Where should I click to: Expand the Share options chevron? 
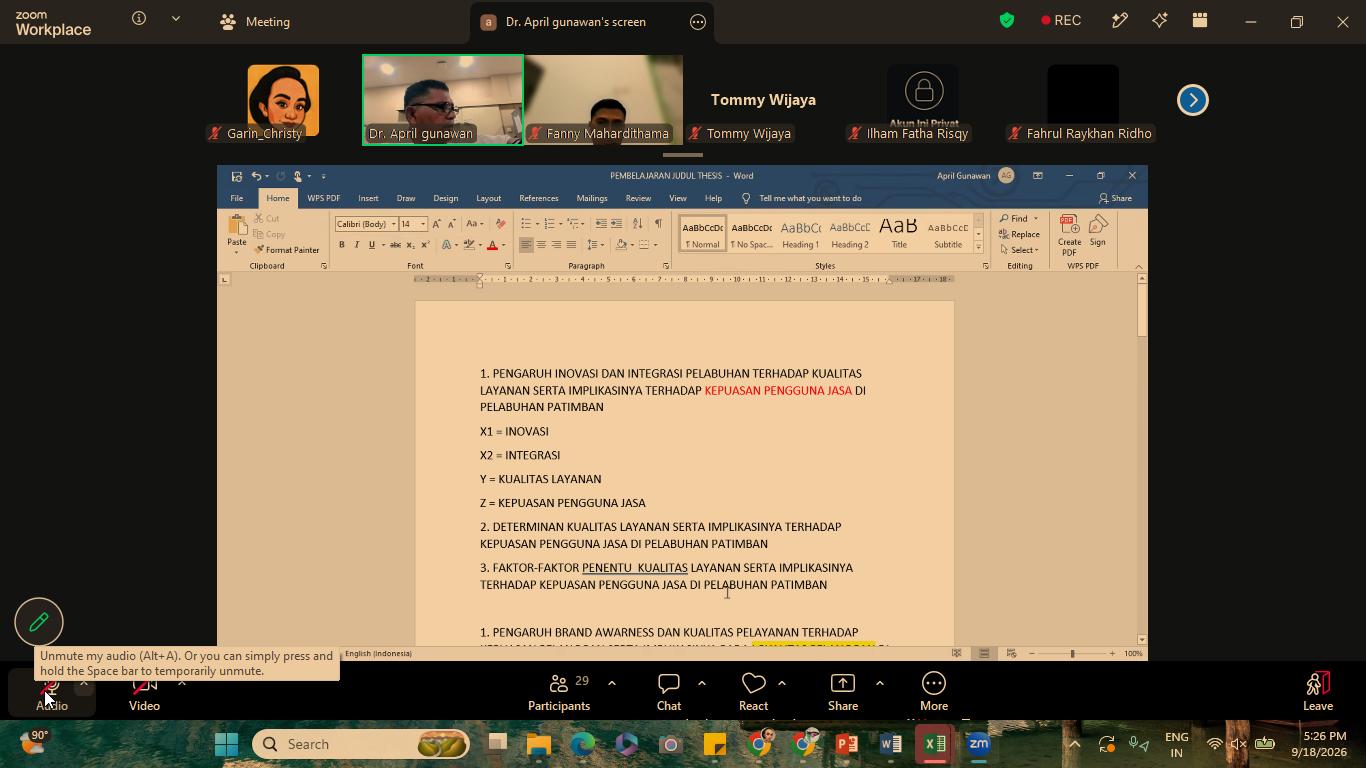(x=879, y=683)
